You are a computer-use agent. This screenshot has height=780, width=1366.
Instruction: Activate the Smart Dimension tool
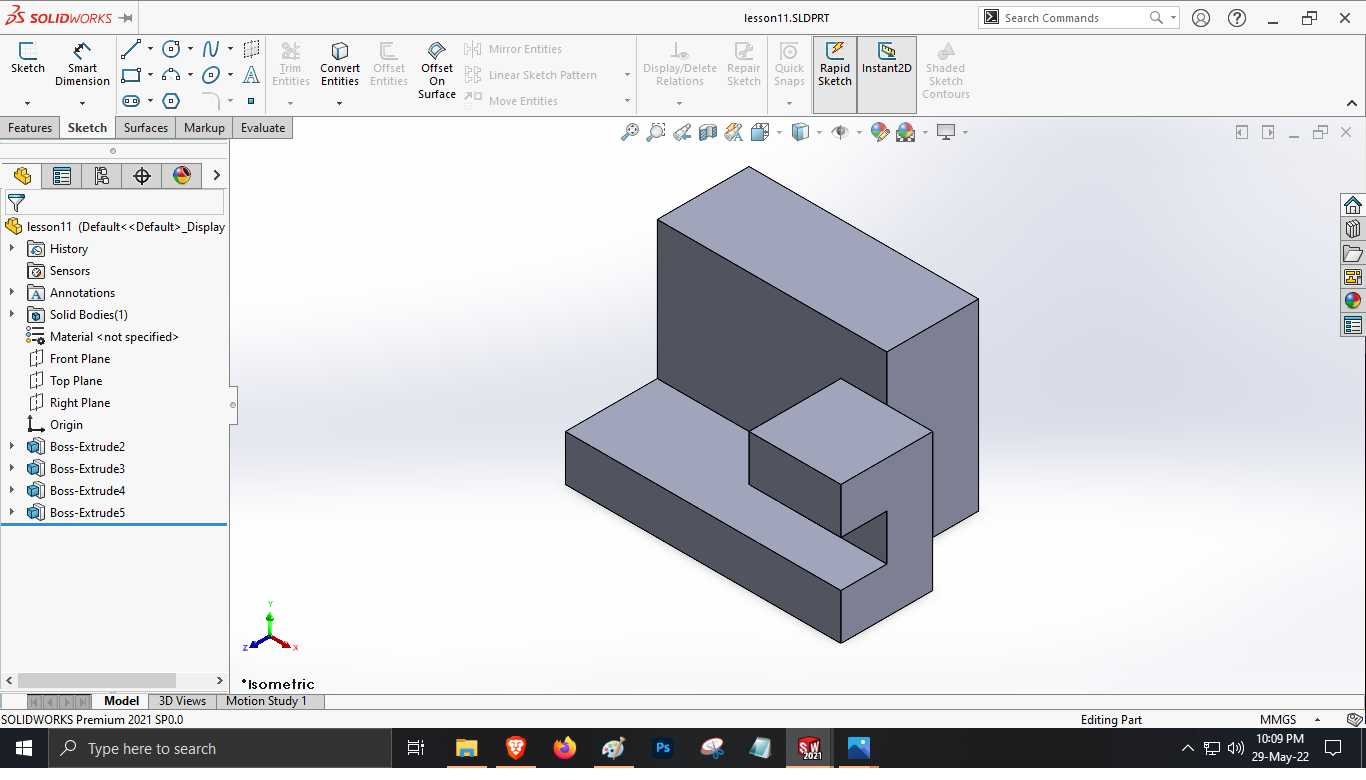(82, 64)
